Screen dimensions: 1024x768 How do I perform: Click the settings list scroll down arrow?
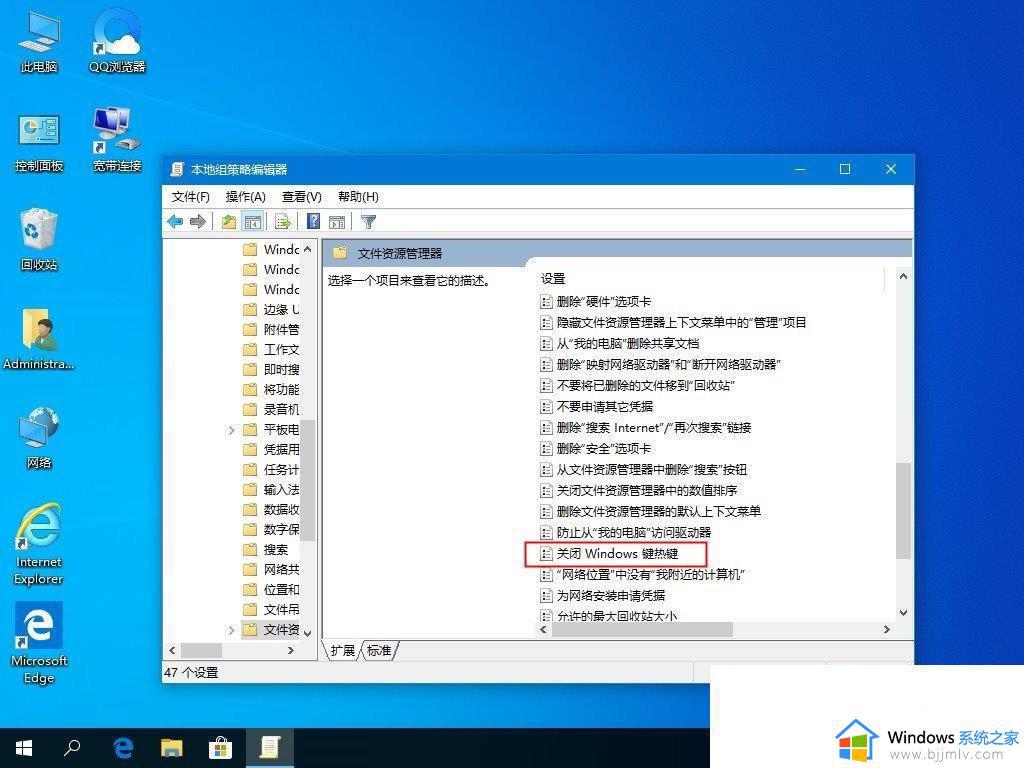pyautogui.click(x=903, y=613)
